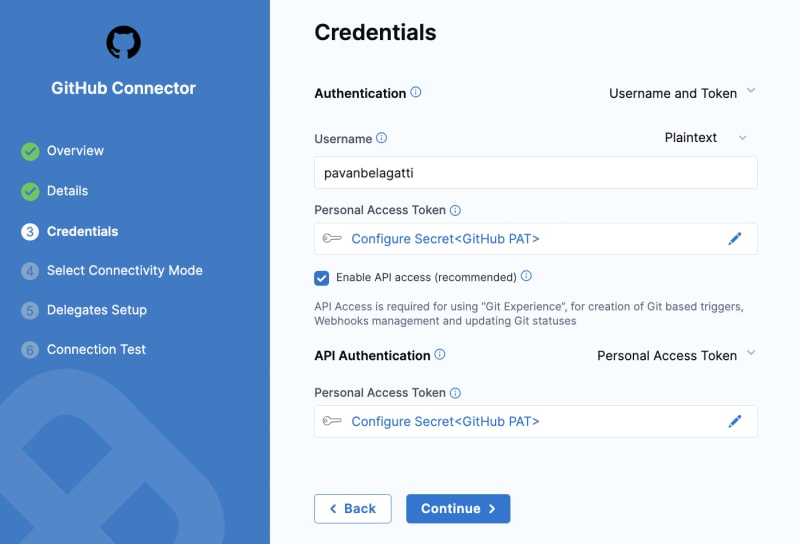
Task: Toggle Enable API access checkbox
Action: tap(321, 278)
